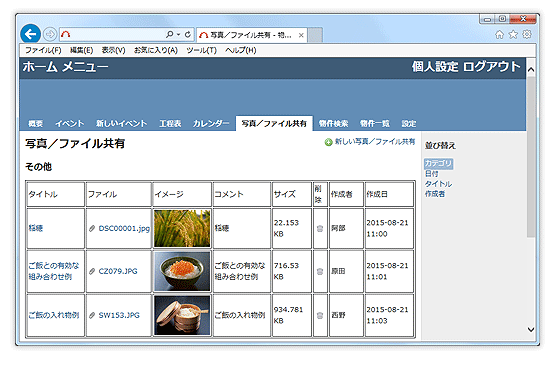Click the 西野 author cell
This screenshot has height=366, width=560.
click(346, 315)
